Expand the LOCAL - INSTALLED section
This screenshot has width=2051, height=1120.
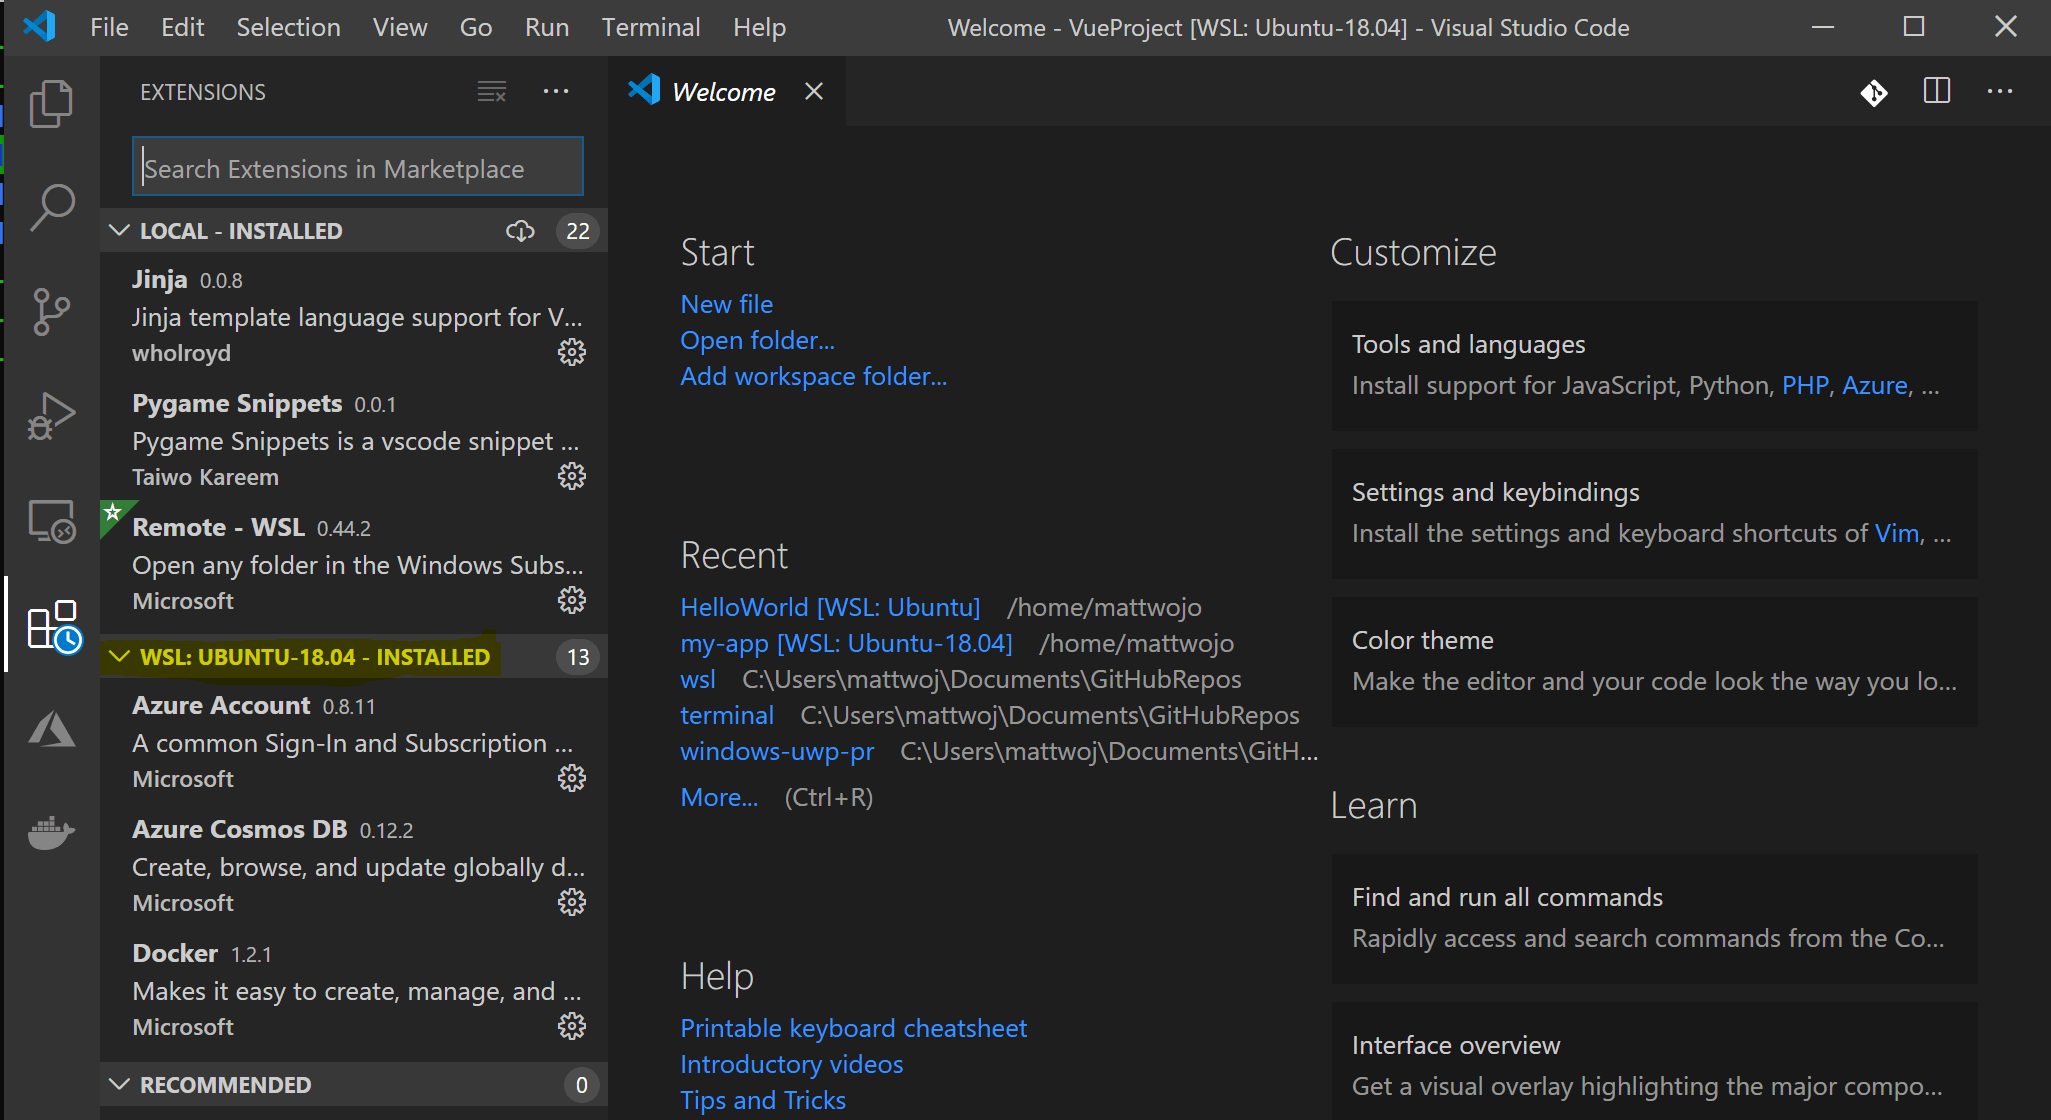(241, 230)
